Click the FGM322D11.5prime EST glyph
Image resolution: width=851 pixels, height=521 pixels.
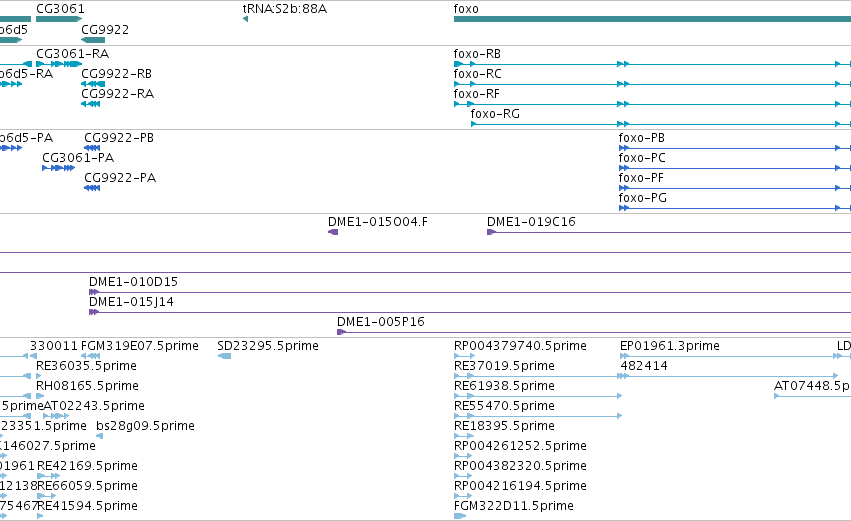(460, 516)
